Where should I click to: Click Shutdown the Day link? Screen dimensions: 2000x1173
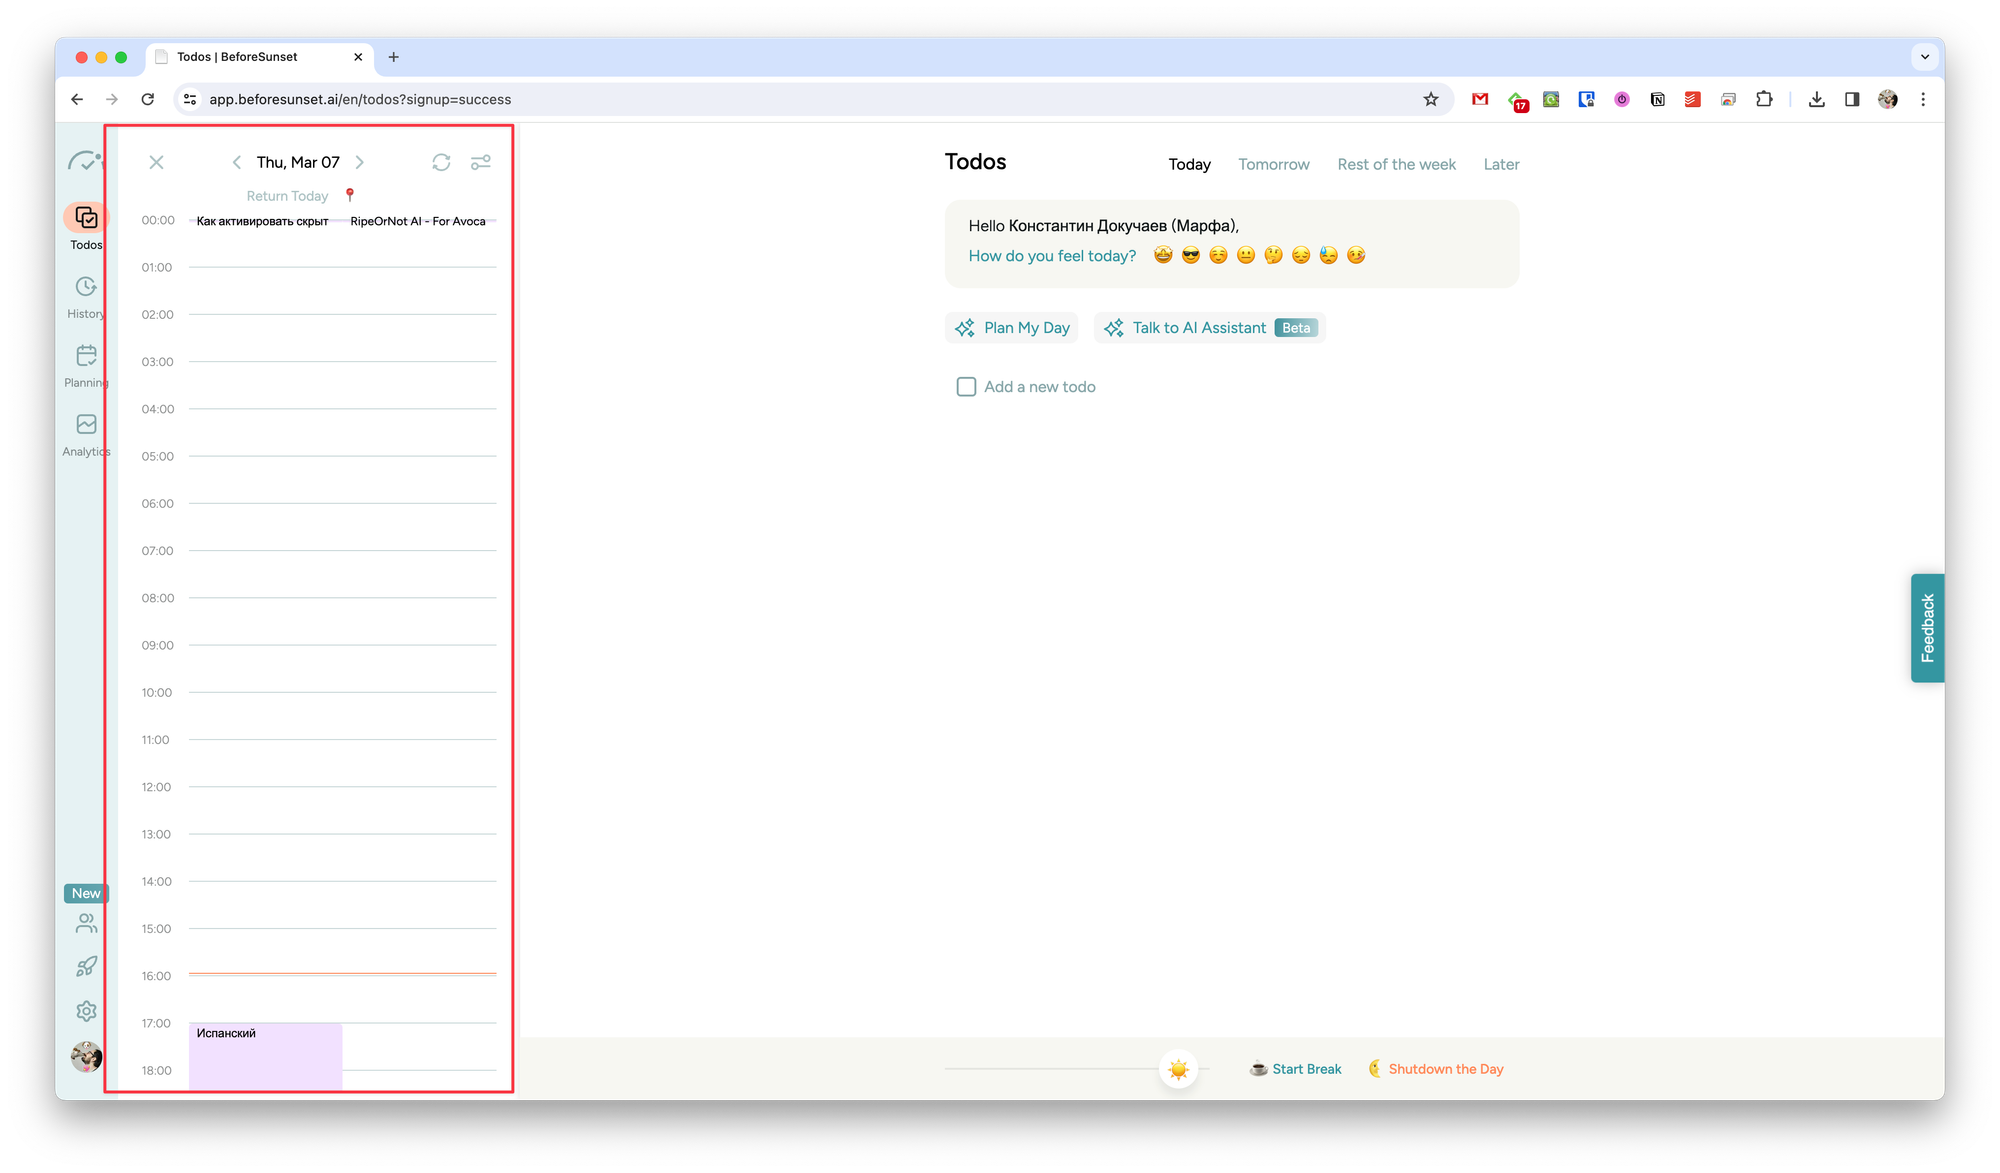coord(1445,1069)
